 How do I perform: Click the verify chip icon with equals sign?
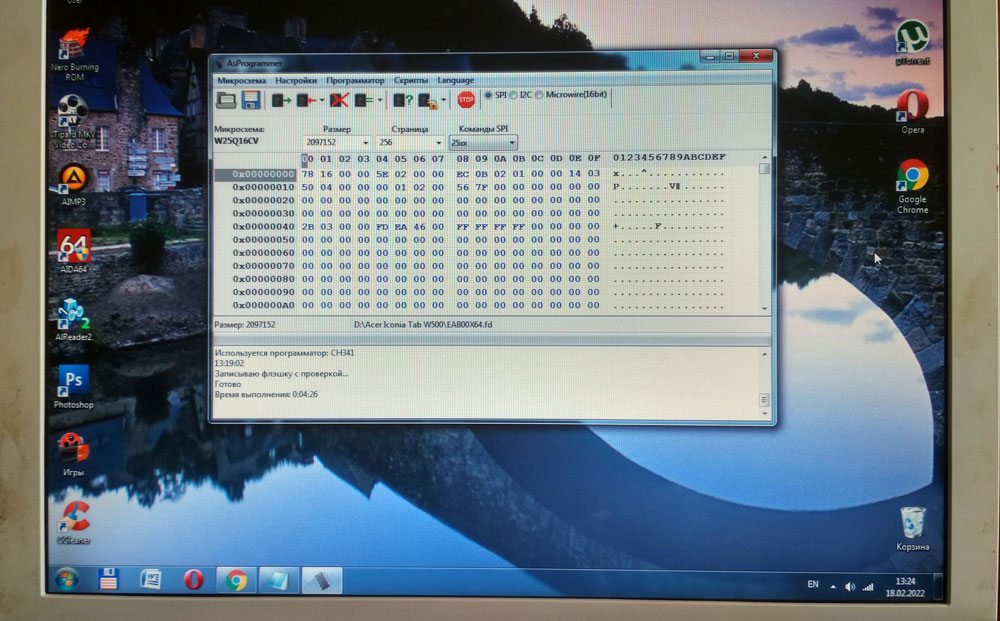click(x=364, y=100)
